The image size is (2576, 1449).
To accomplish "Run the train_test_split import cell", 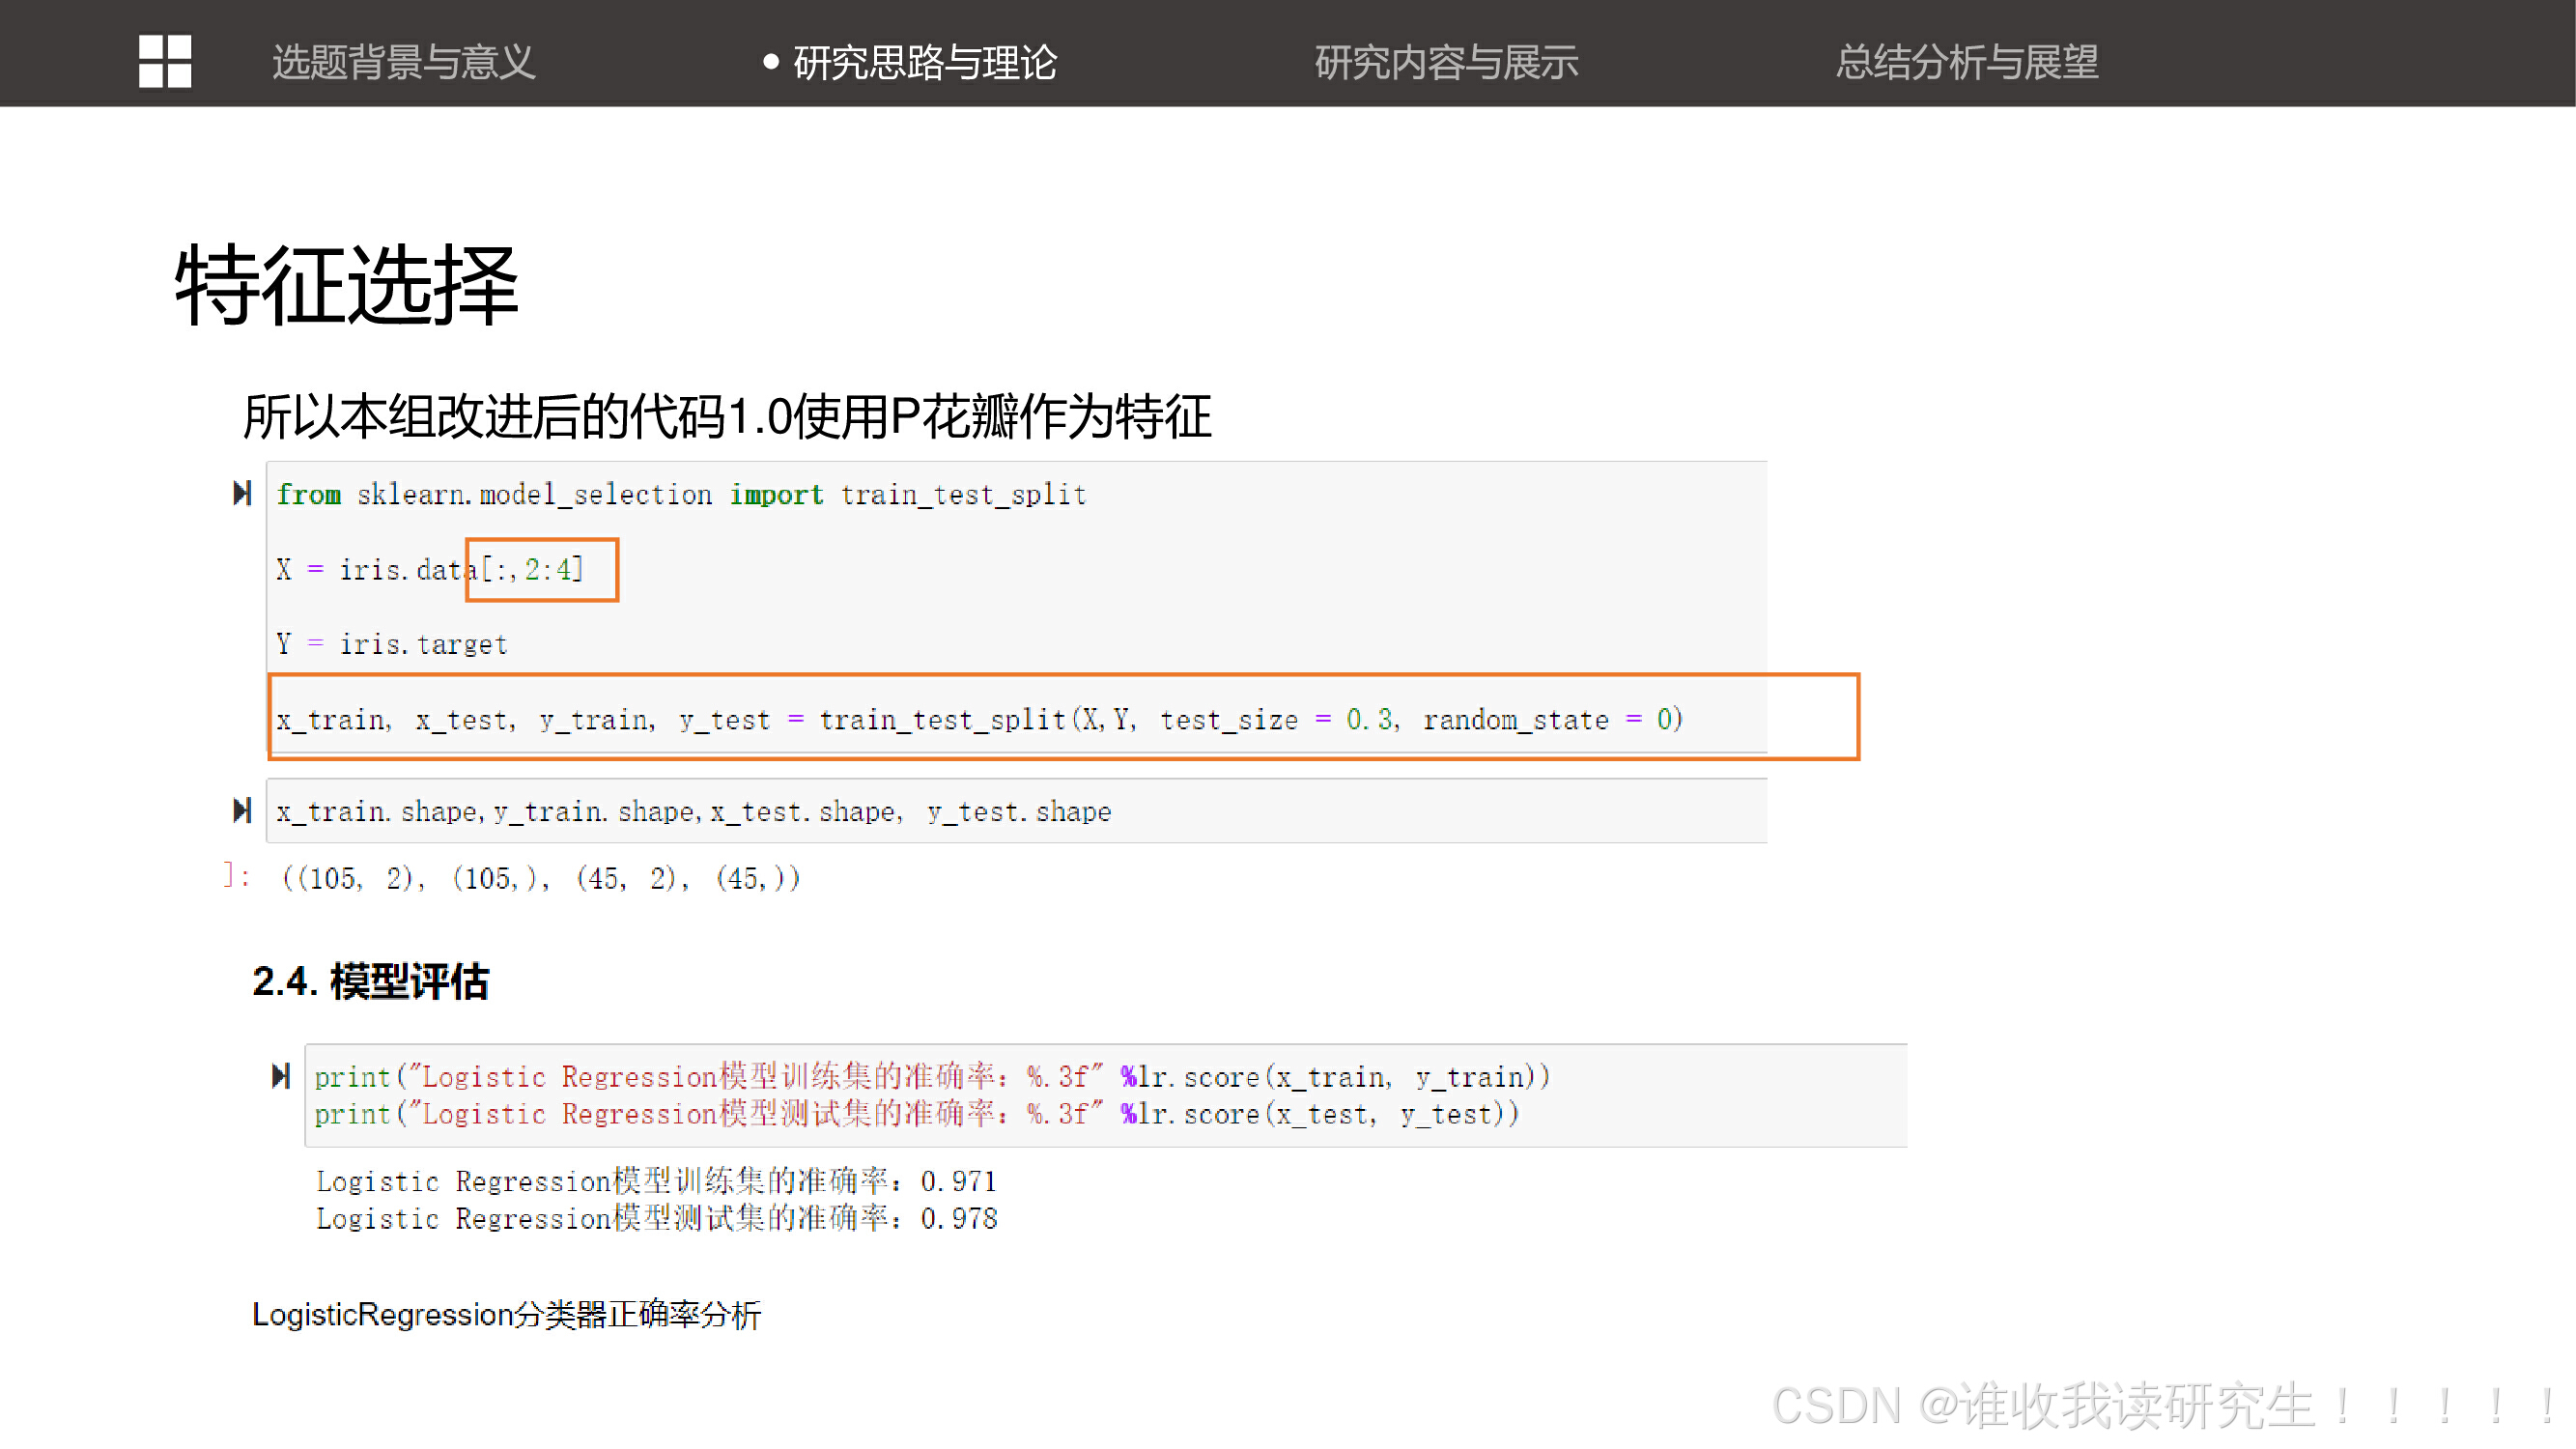I will point(242,493).
